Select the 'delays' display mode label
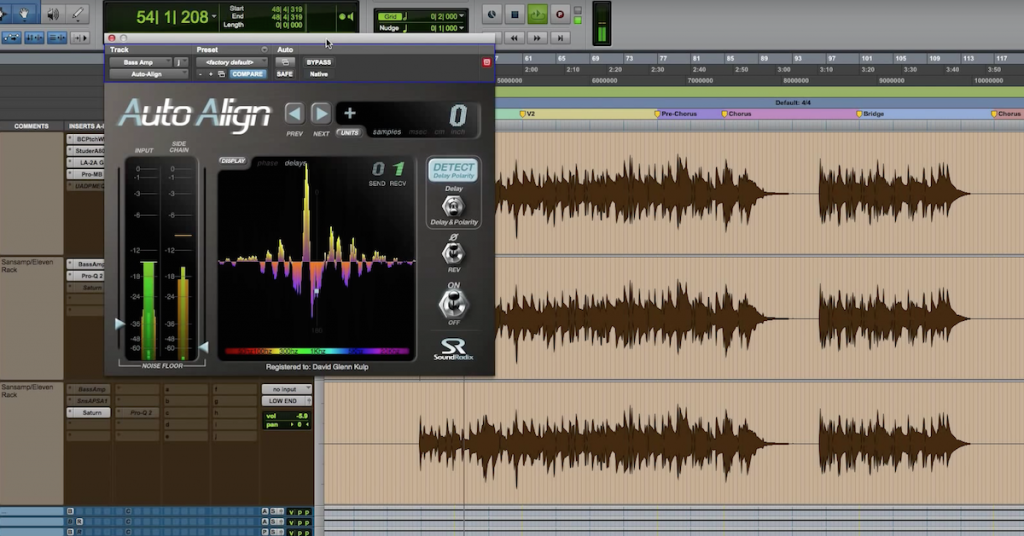Screen dimensions: 1024x536 (295, 163)
